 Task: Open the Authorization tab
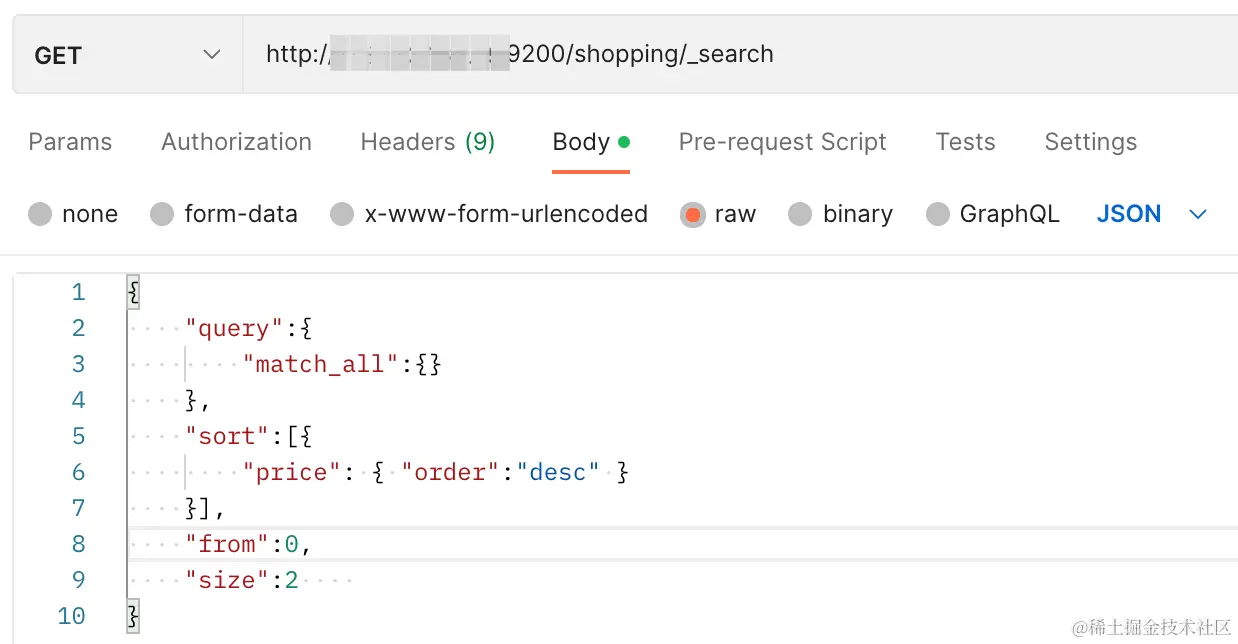236,142
